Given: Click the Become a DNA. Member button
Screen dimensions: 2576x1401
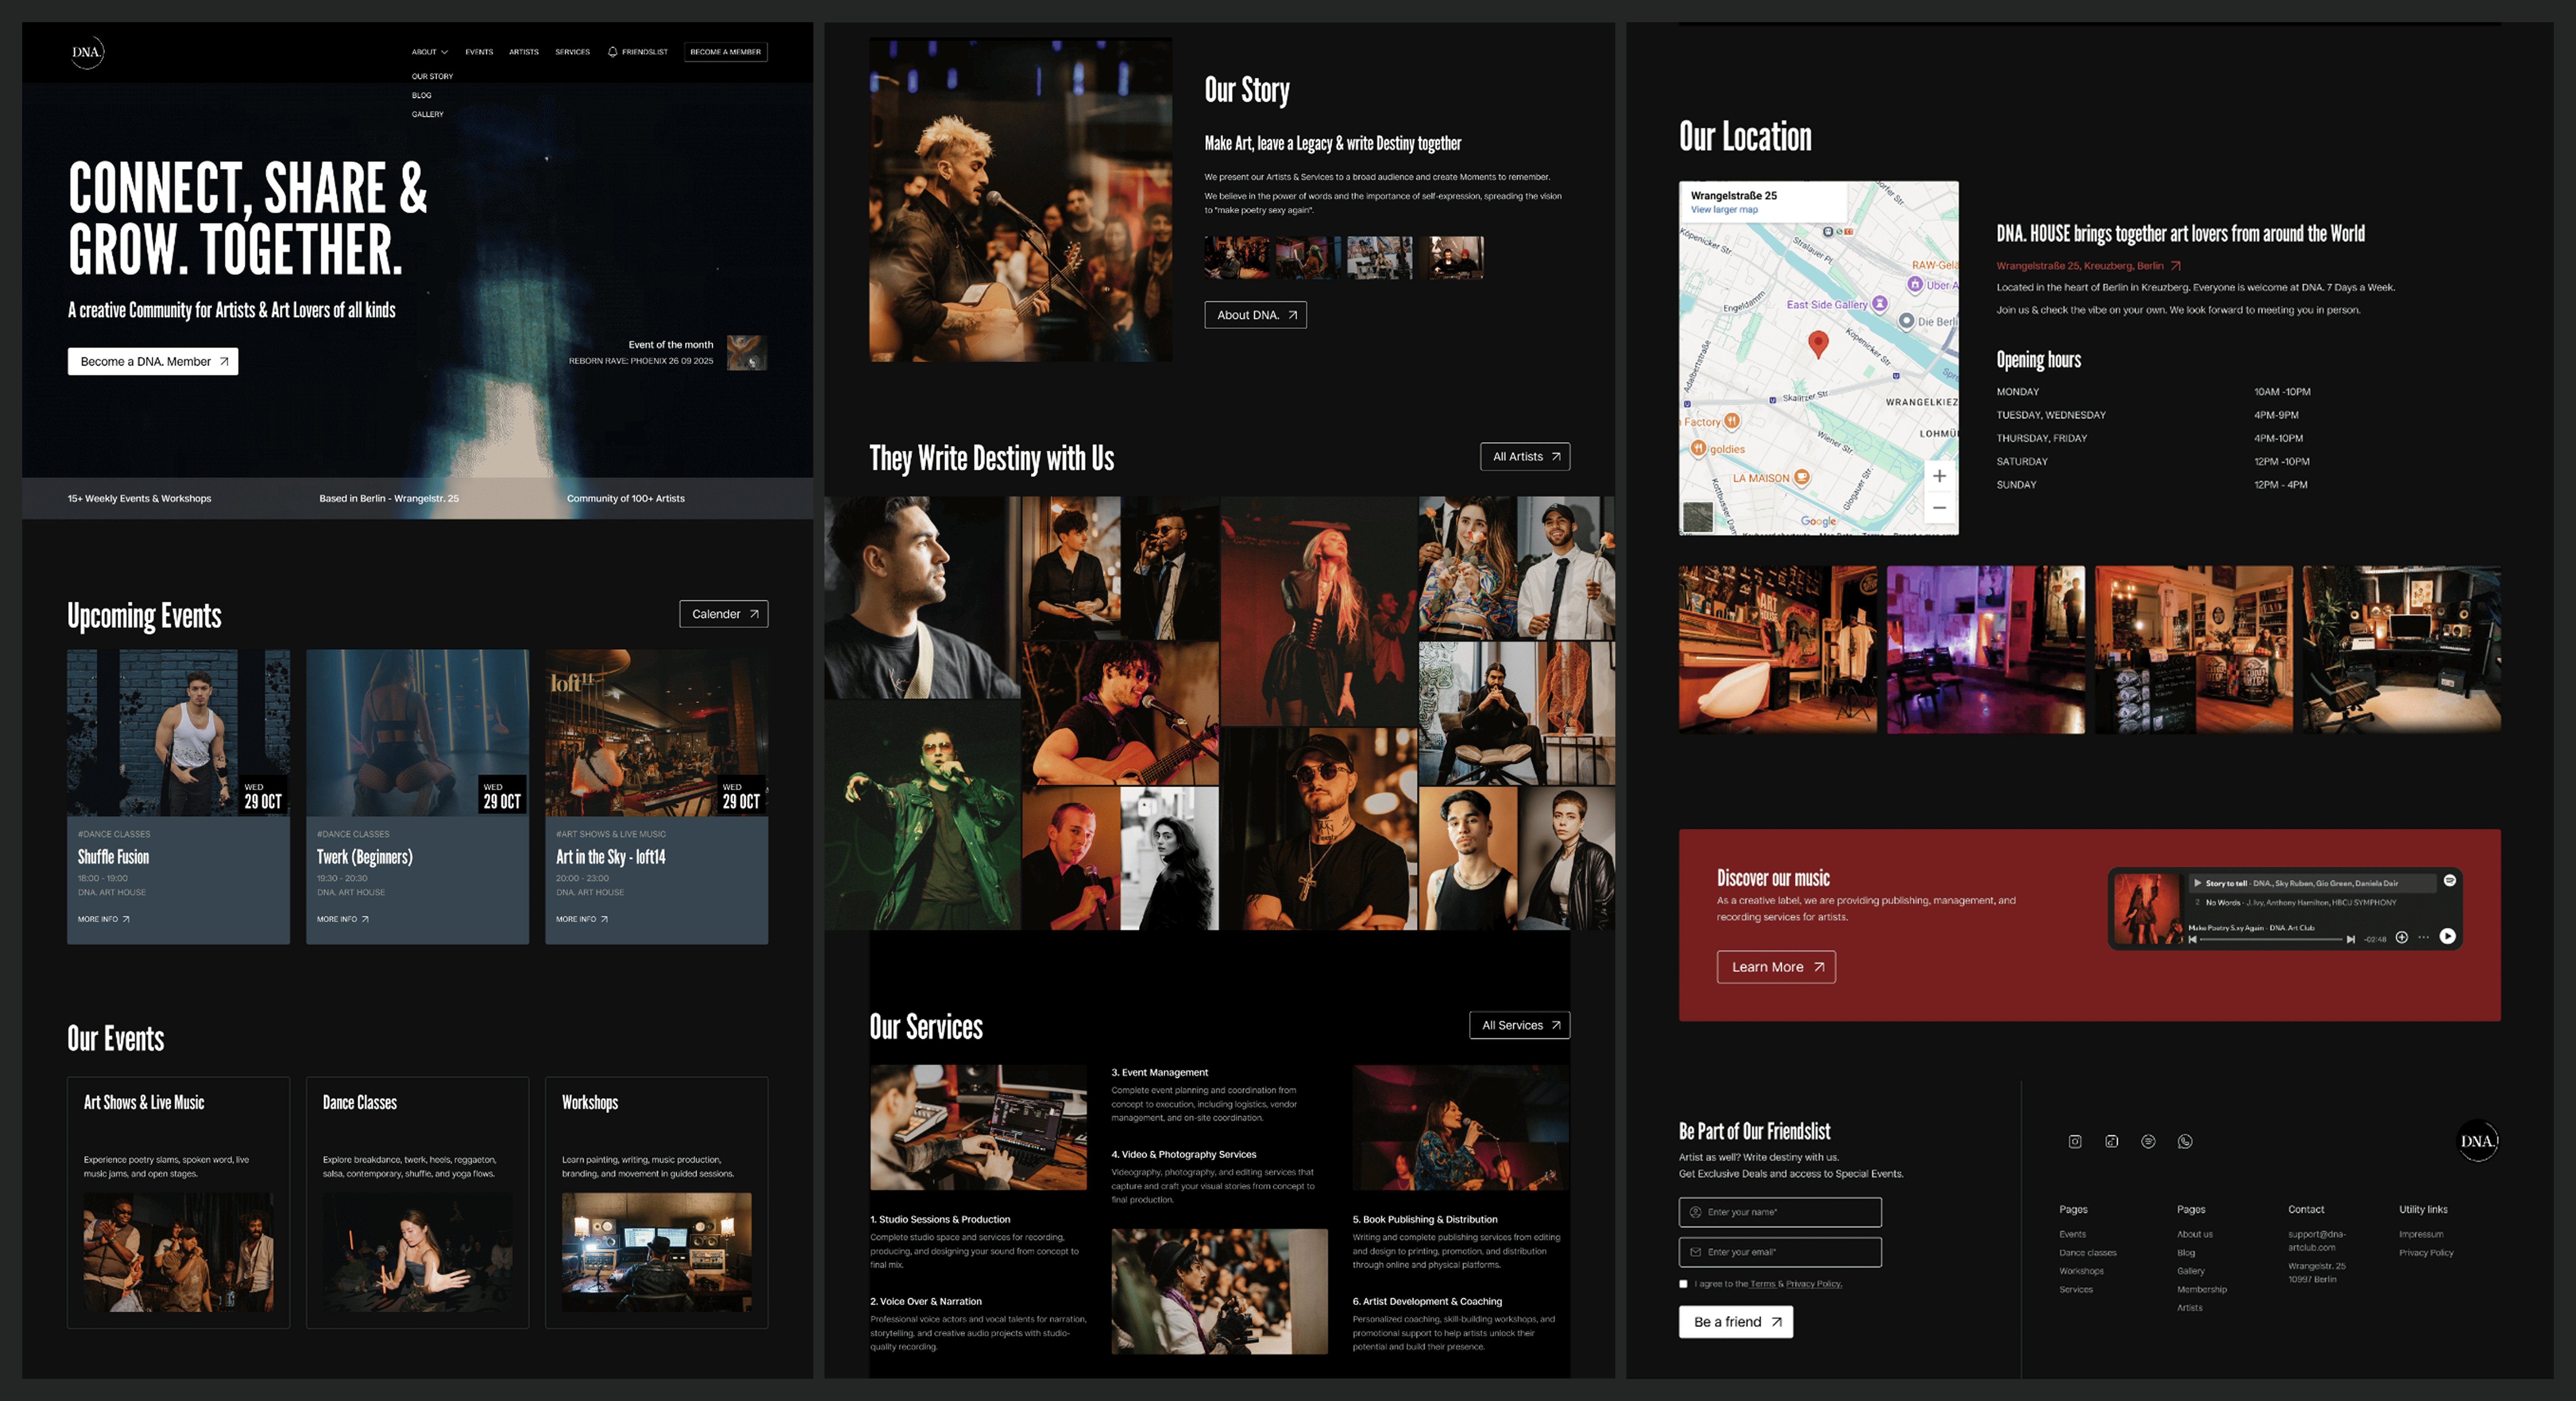Looking at the screenshot, I should pyautogui.click(x=153, y=361).
